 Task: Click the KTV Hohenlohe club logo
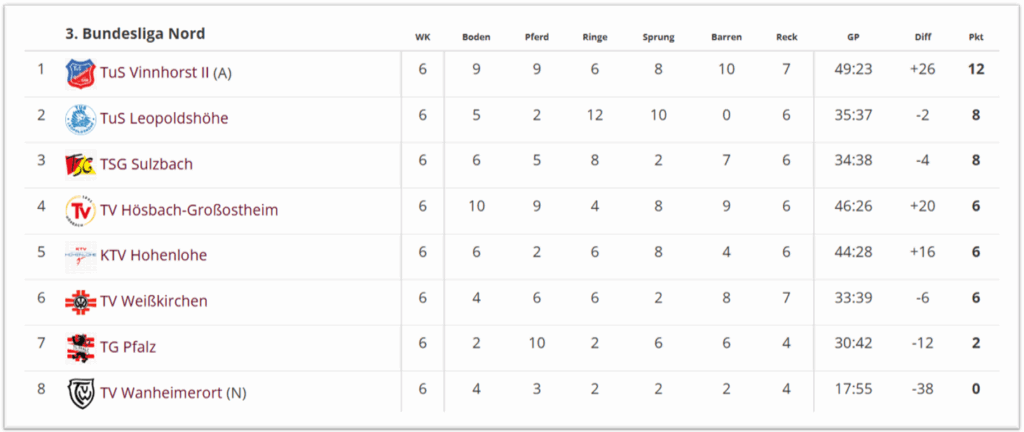coord(80,255)
